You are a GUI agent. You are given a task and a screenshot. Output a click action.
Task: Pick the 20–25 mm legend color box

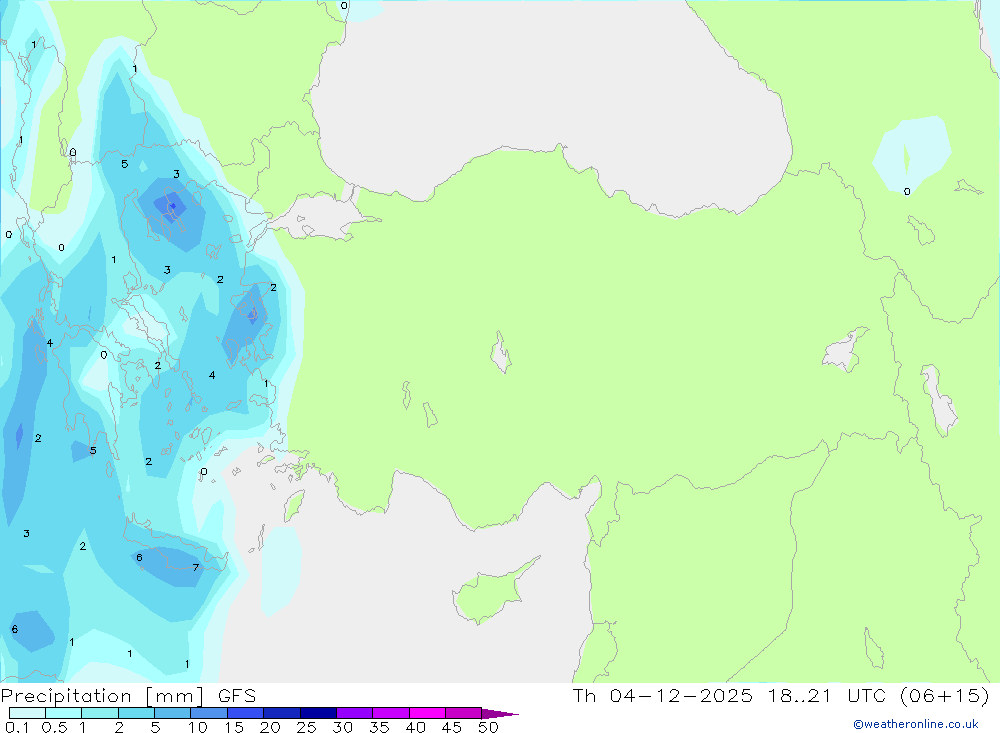pos(281,713)
